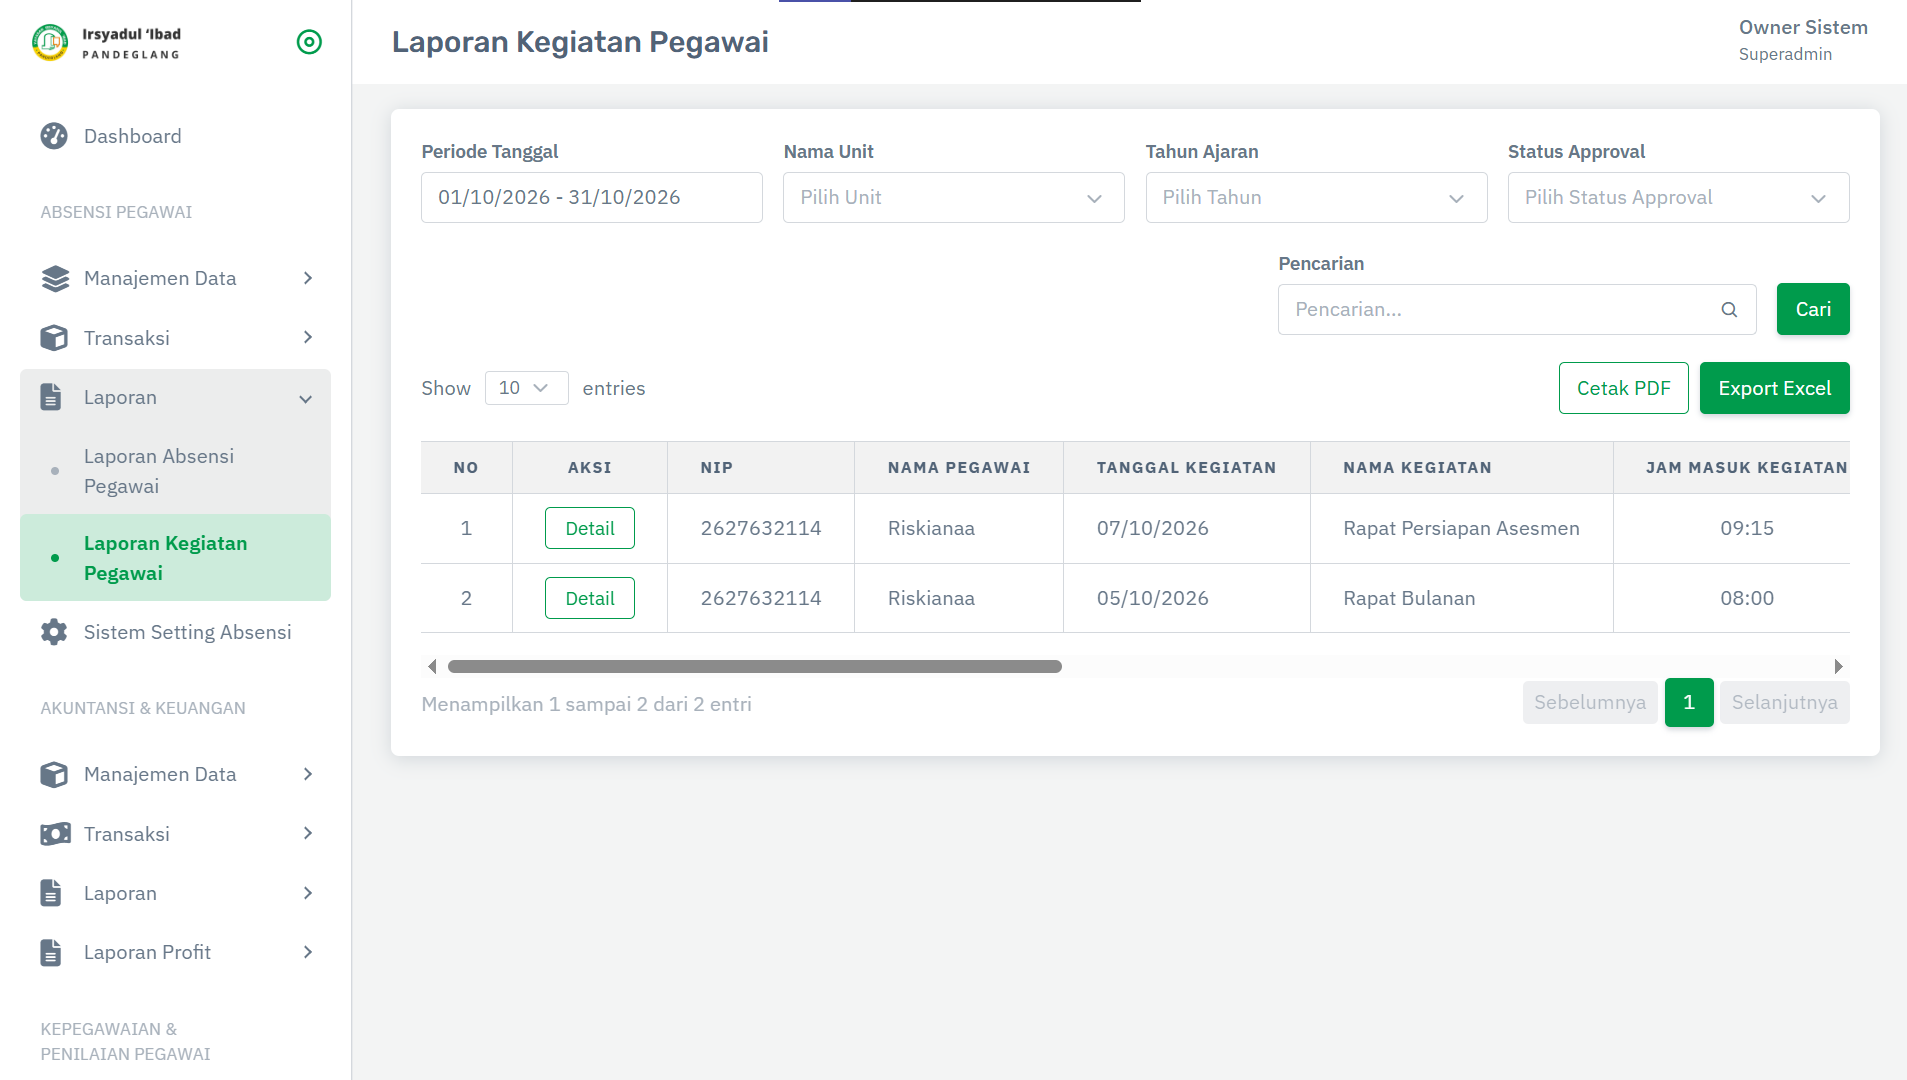This screenshot has width=1907, height=1080.
Task: Open the Pilih Unit dropdown
Action: click(x=953, y=197)
